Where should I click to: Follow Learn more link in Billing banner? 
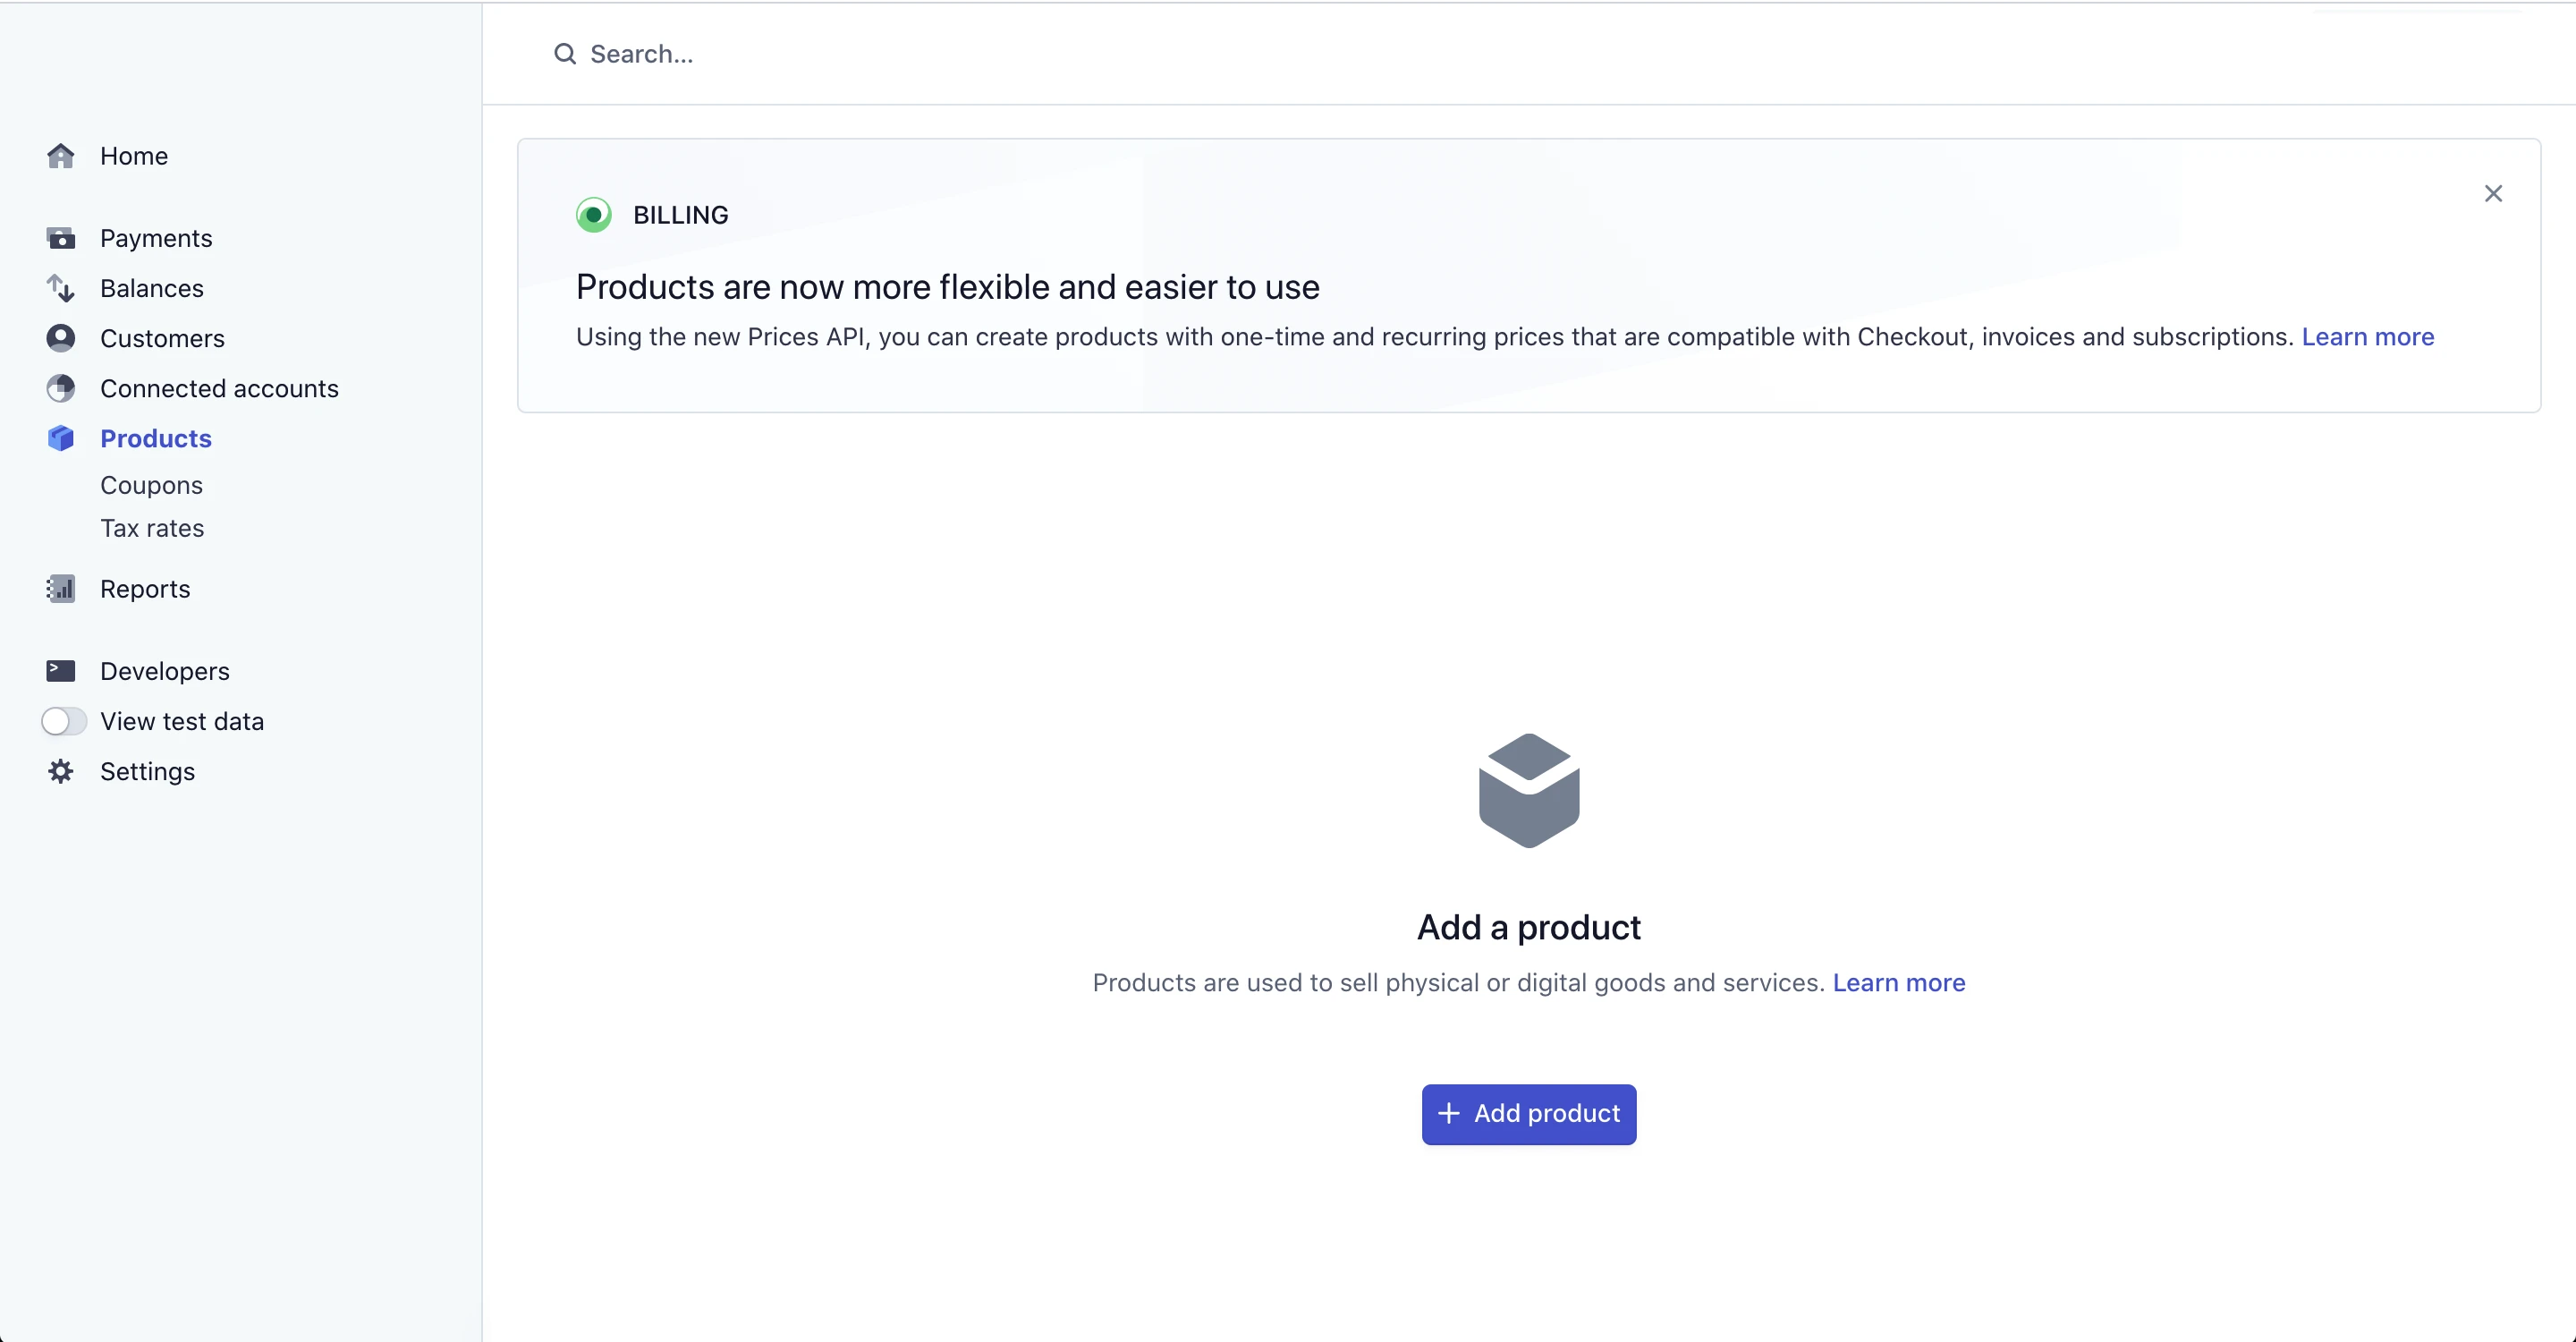(2367, 337)
